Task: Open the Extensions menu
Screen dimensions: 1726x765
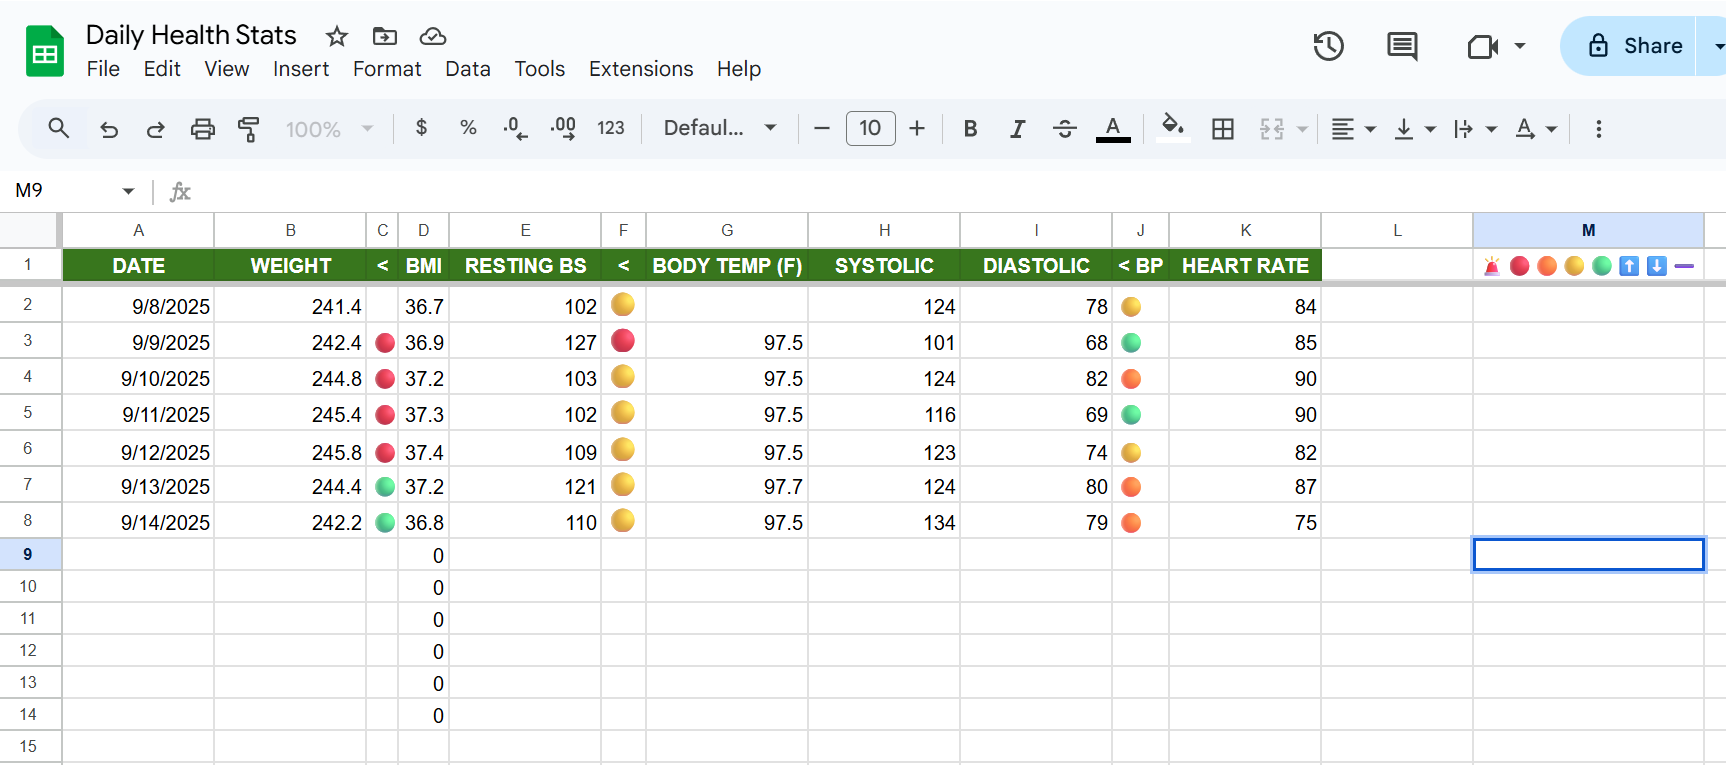Action: click(x=640, y=69)
